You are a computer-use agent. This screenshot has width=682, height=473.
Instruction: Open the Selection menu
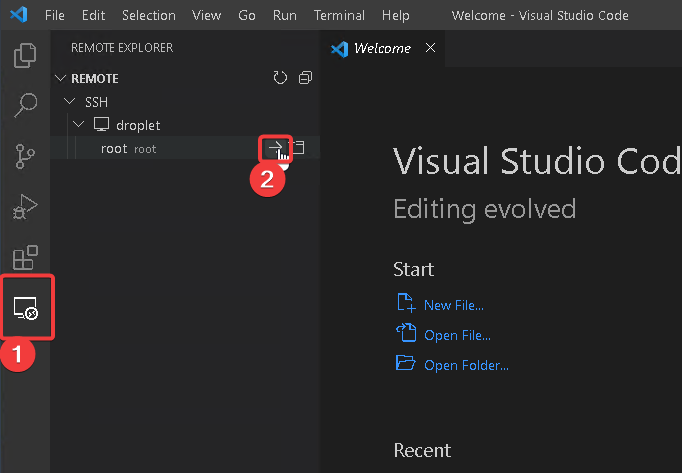click(x=149, y=15)
